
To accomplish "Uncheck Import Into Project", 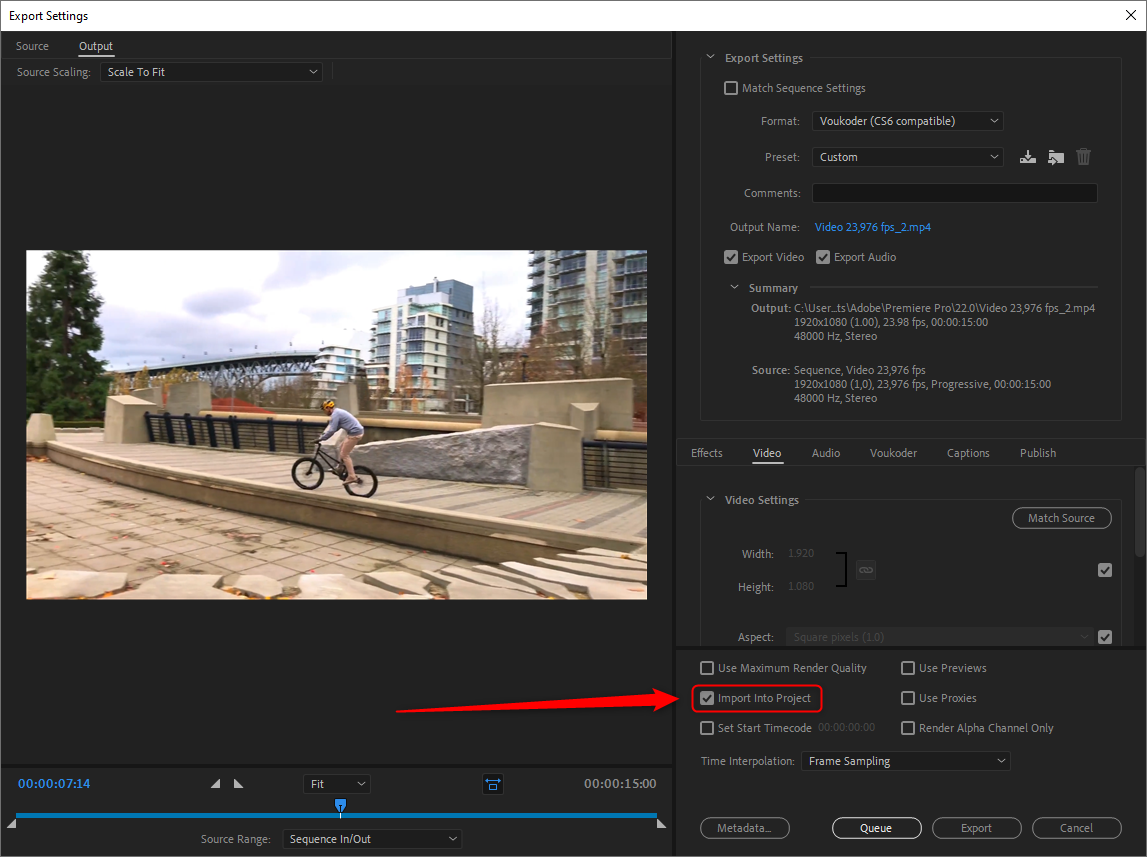I will click(x=708, y=698).
